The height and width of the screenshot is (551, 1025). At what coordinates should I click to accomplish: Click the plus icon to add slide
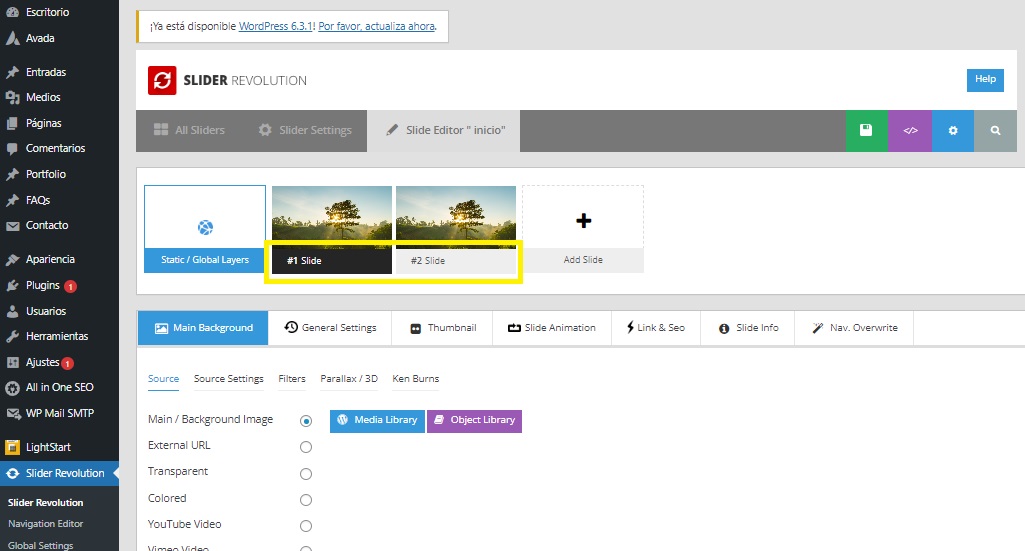583,221
